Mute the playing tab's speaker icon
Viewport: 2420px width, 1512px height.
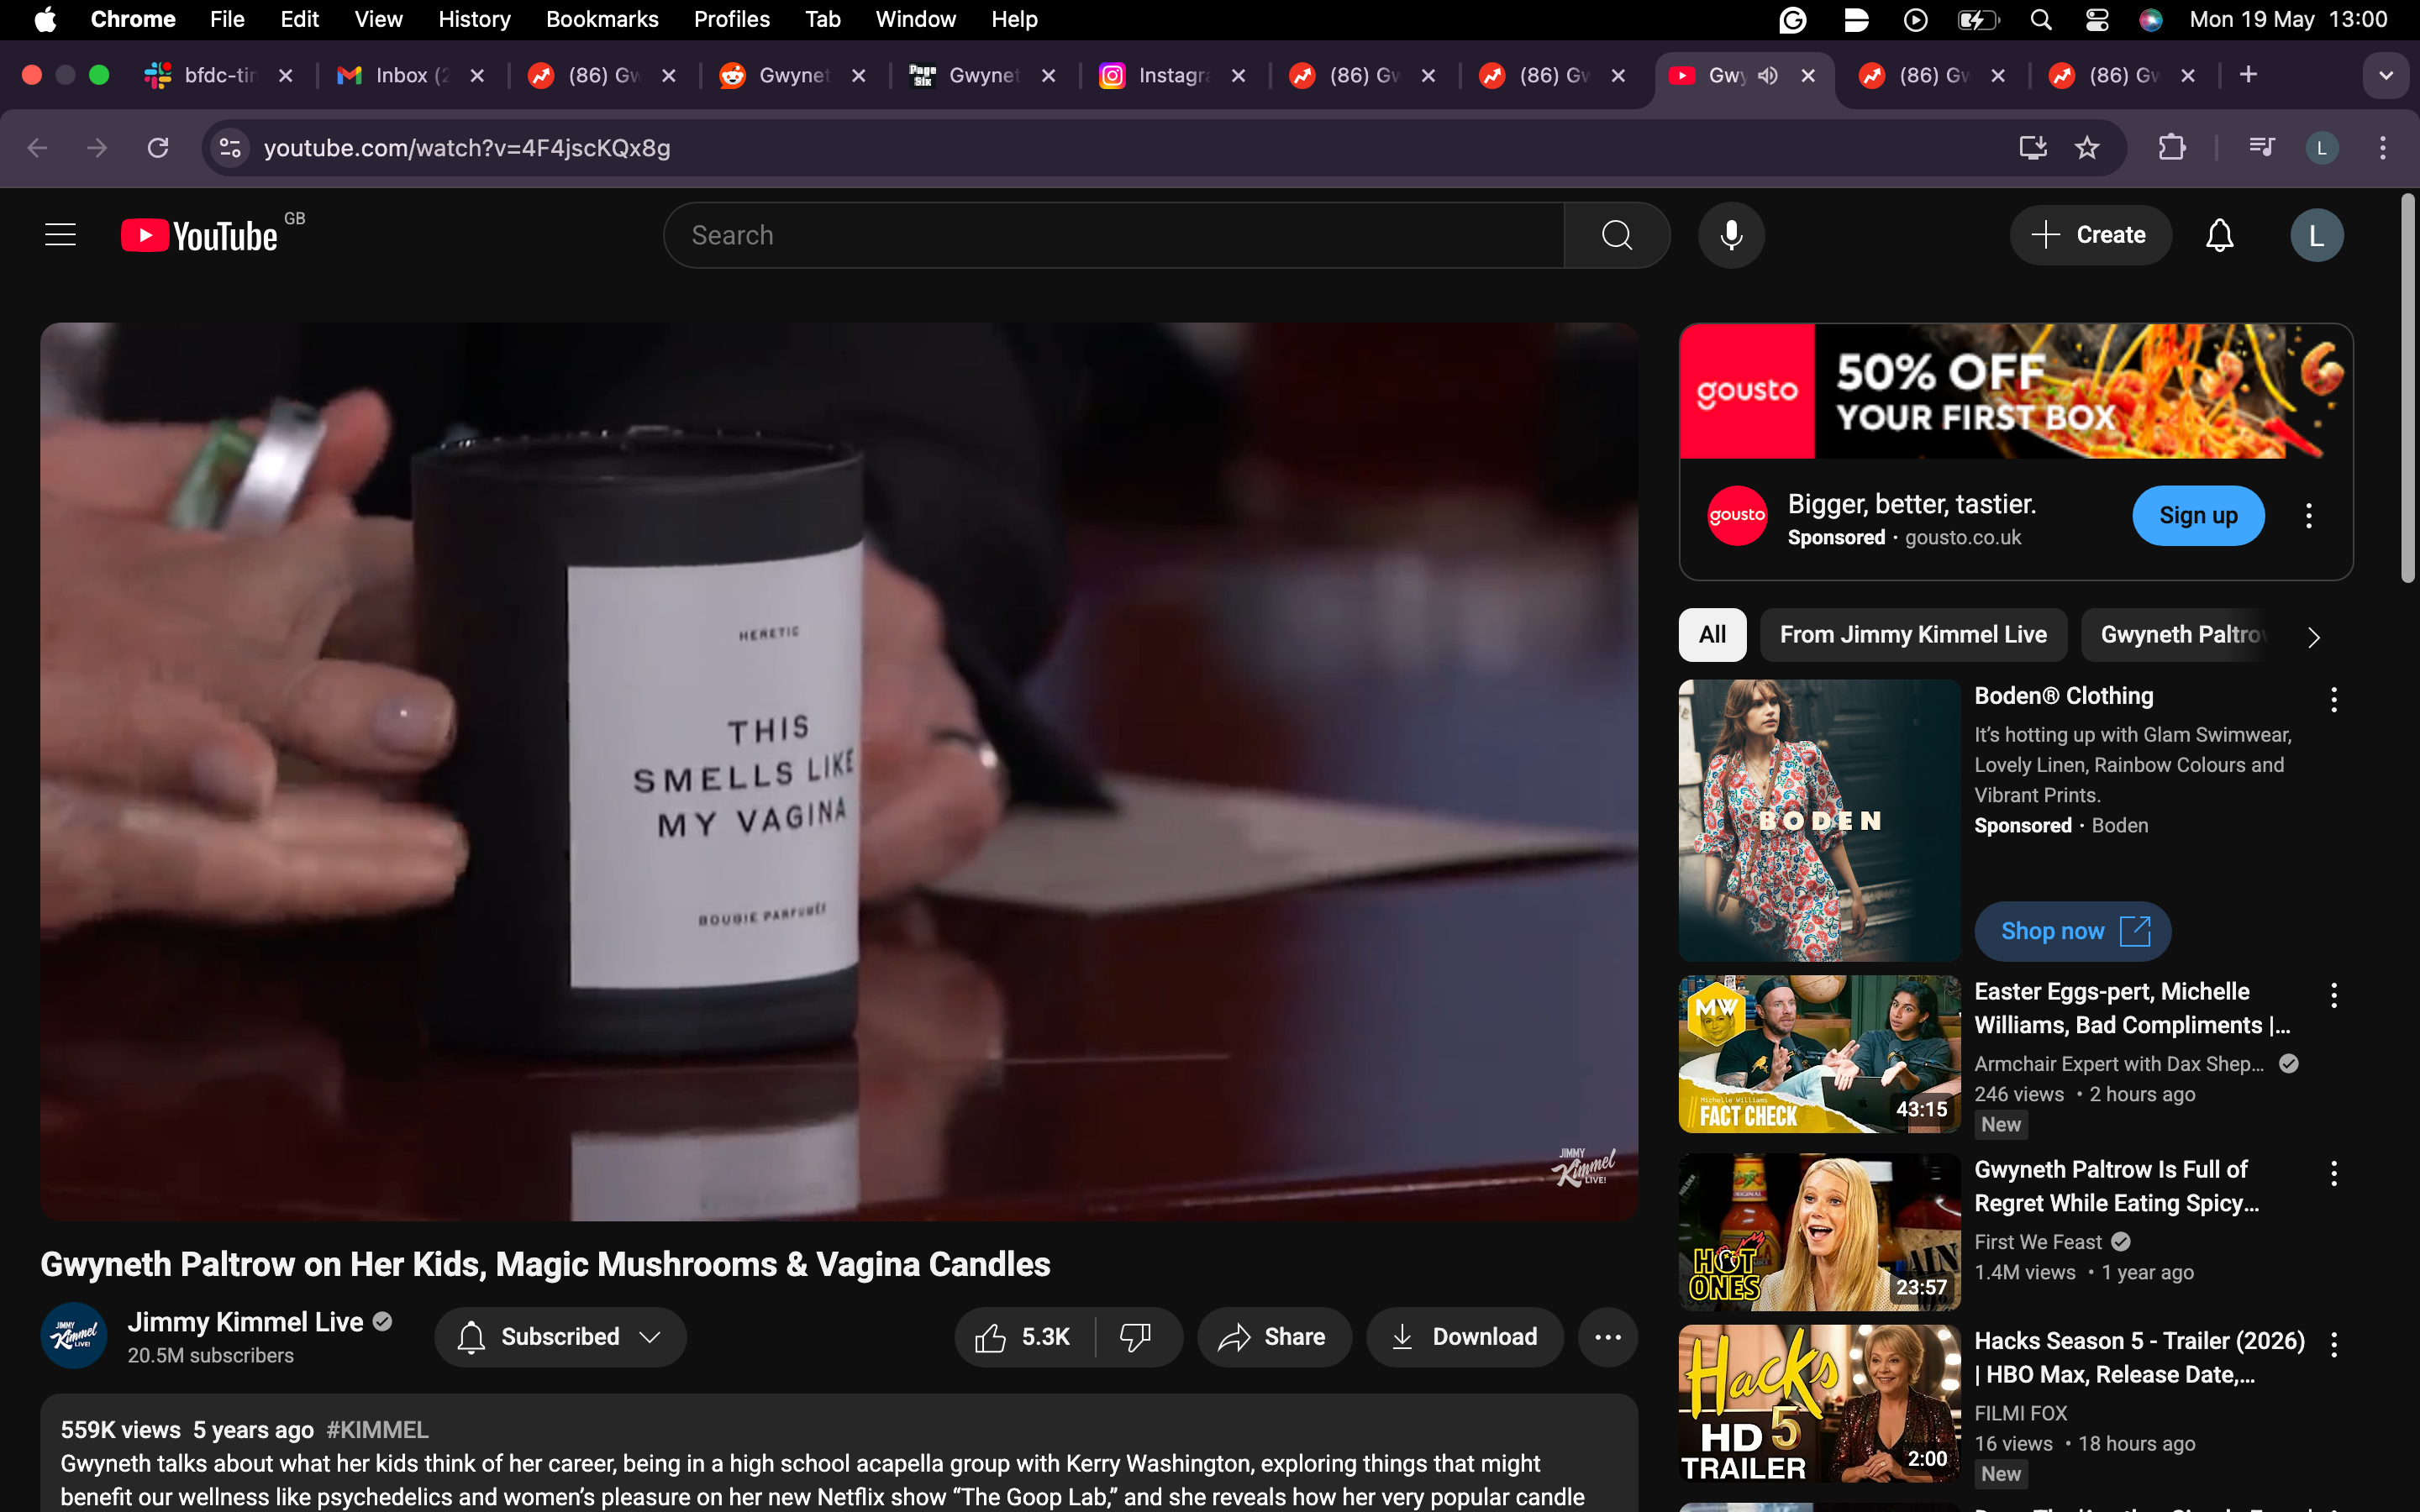point(1766,75)
